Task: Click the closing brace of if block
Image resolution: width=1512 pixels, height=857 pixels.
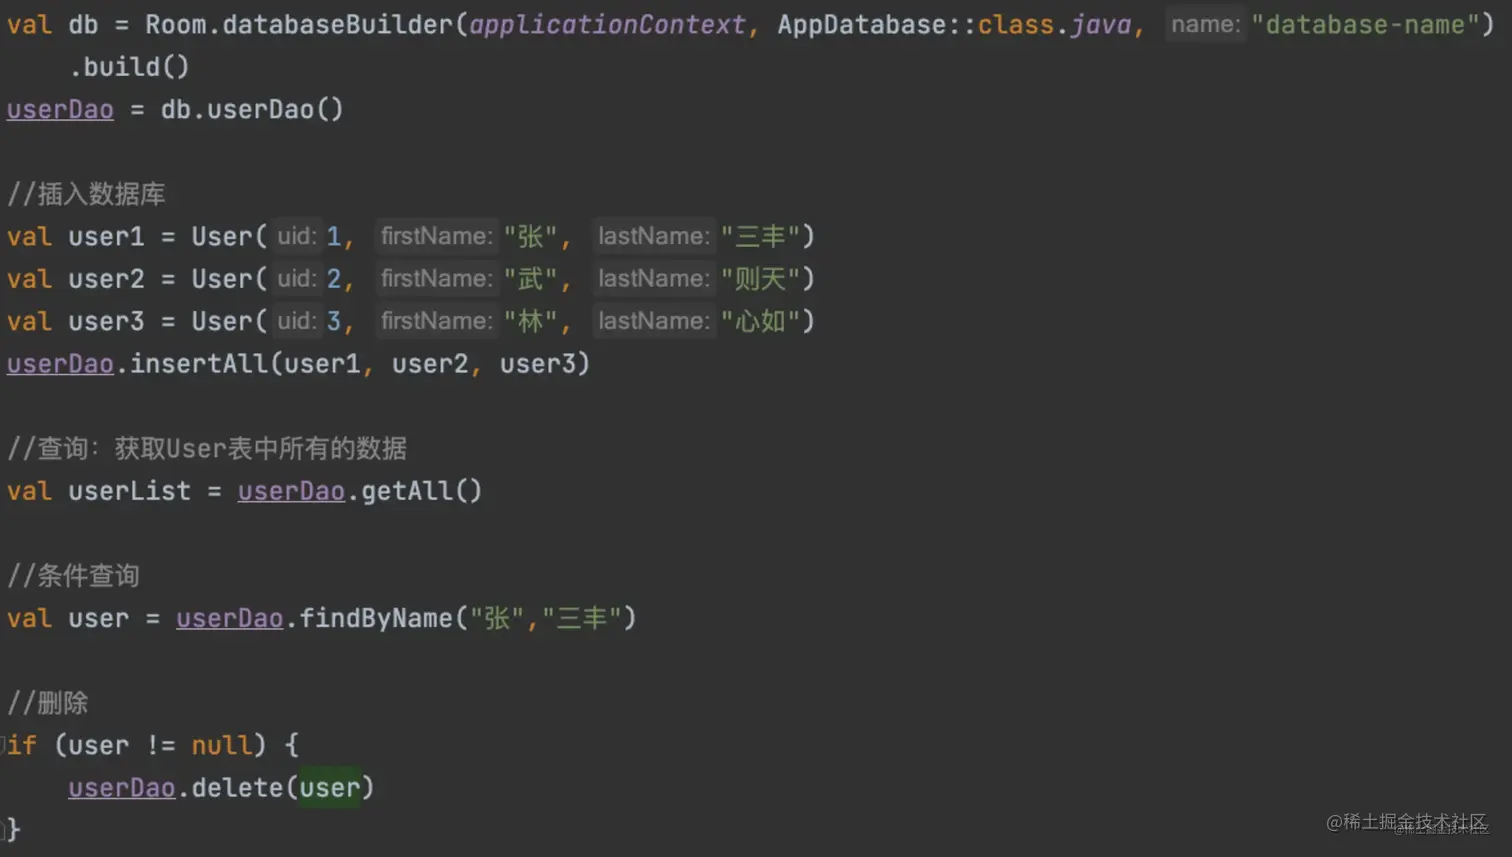Action: [x=13, y=829]
